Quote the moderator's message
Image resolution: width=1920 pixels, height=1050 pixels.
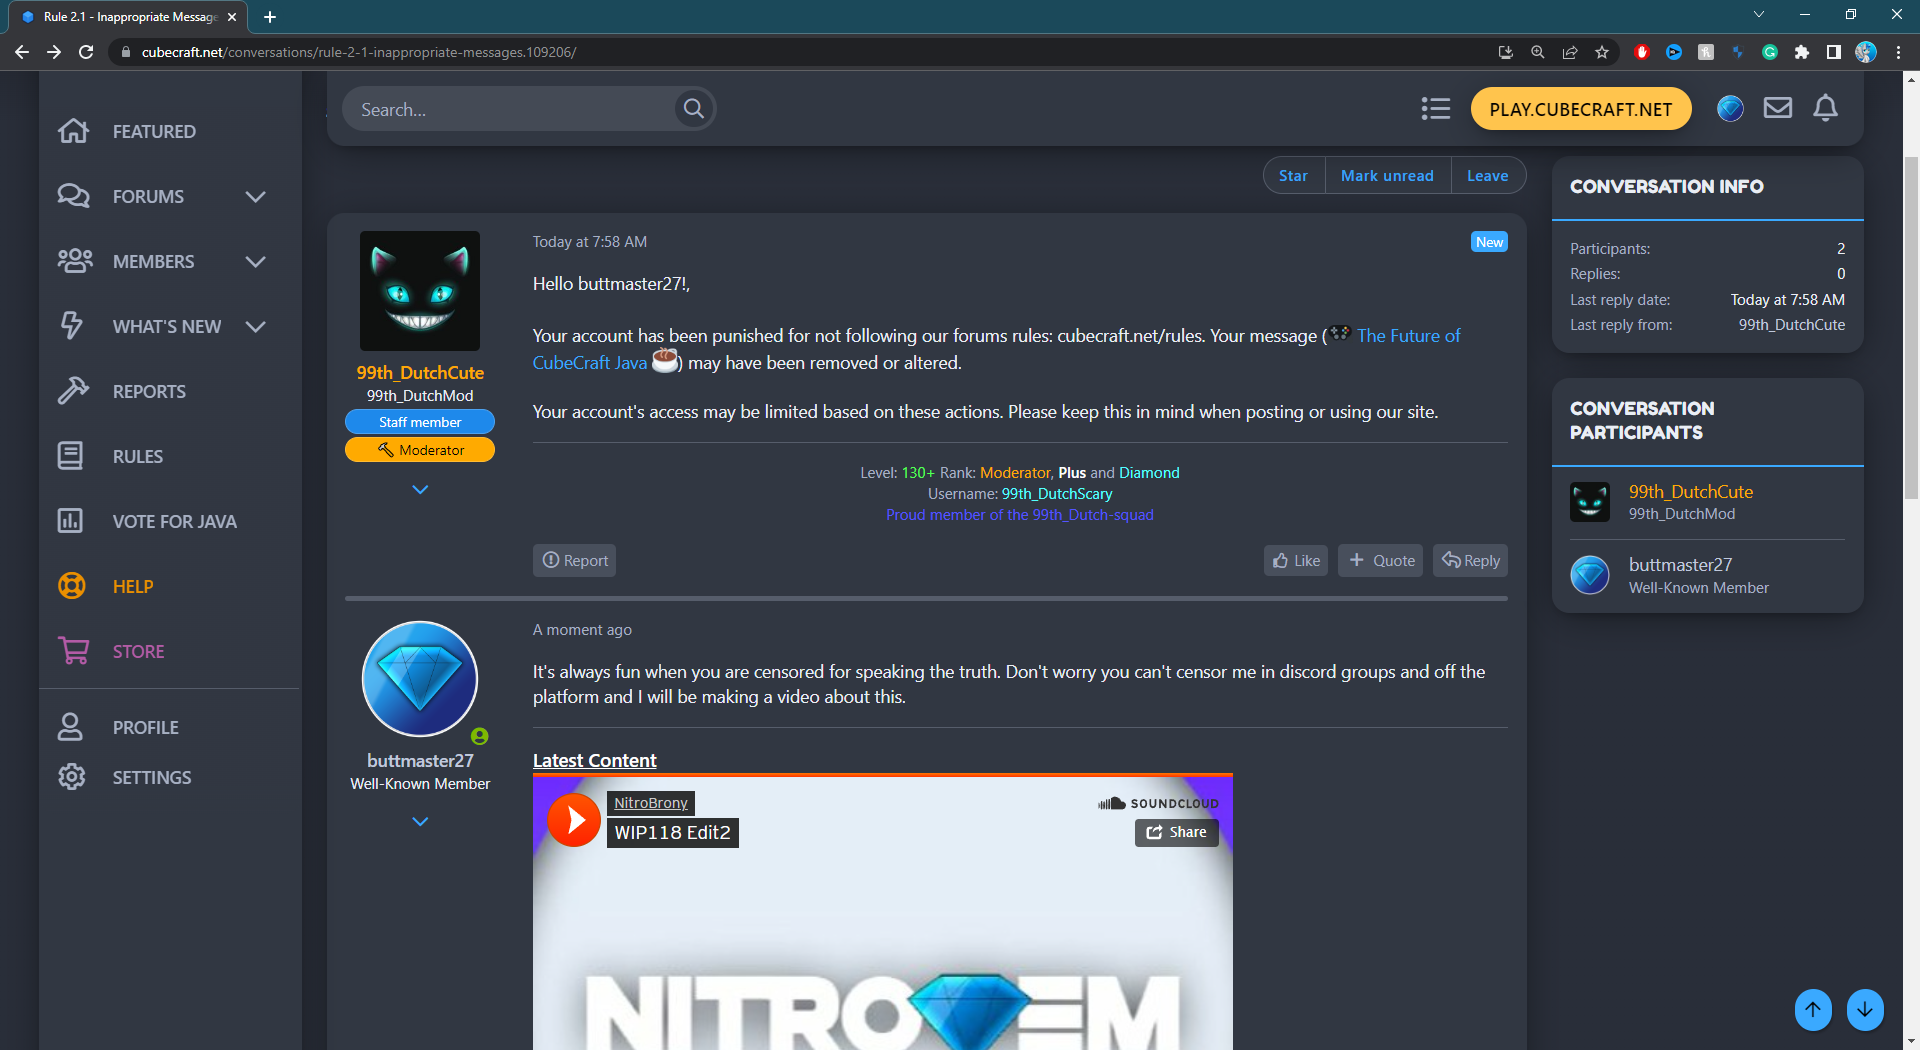click(1381, 560)
